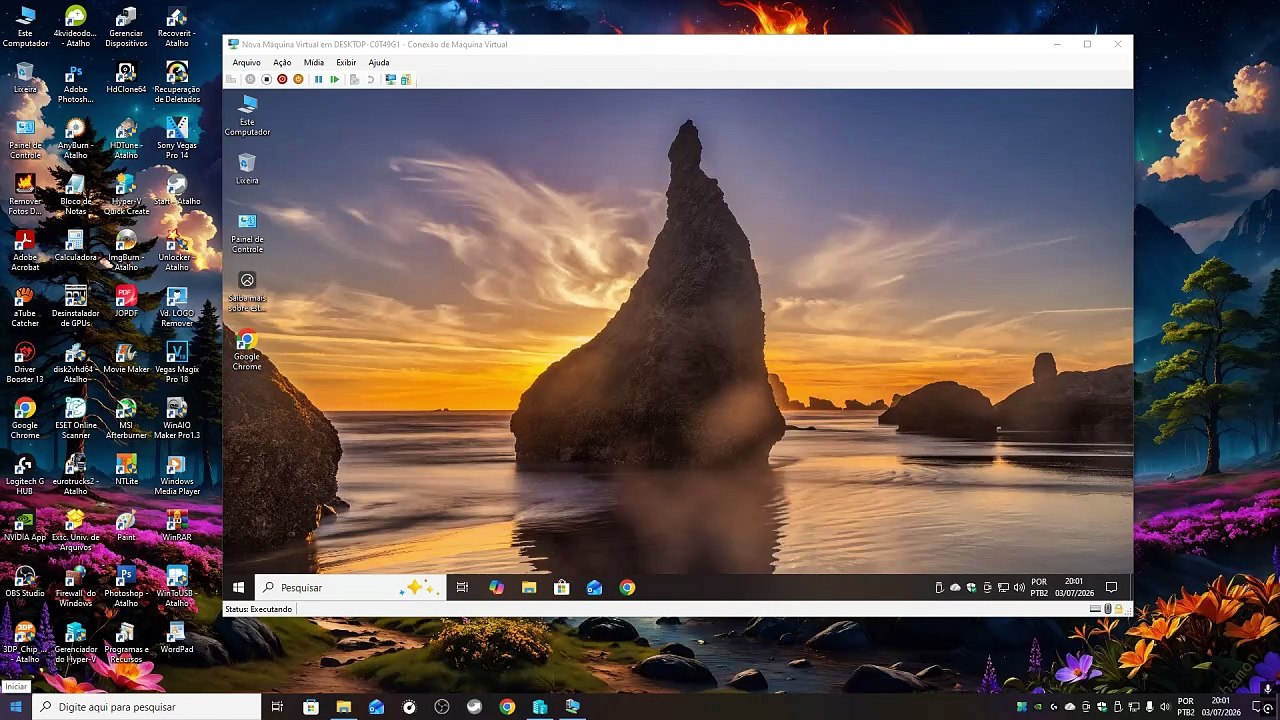Click the lock icon in VM status bar
The image size is (1280, 720).
tap(1118, 609)
